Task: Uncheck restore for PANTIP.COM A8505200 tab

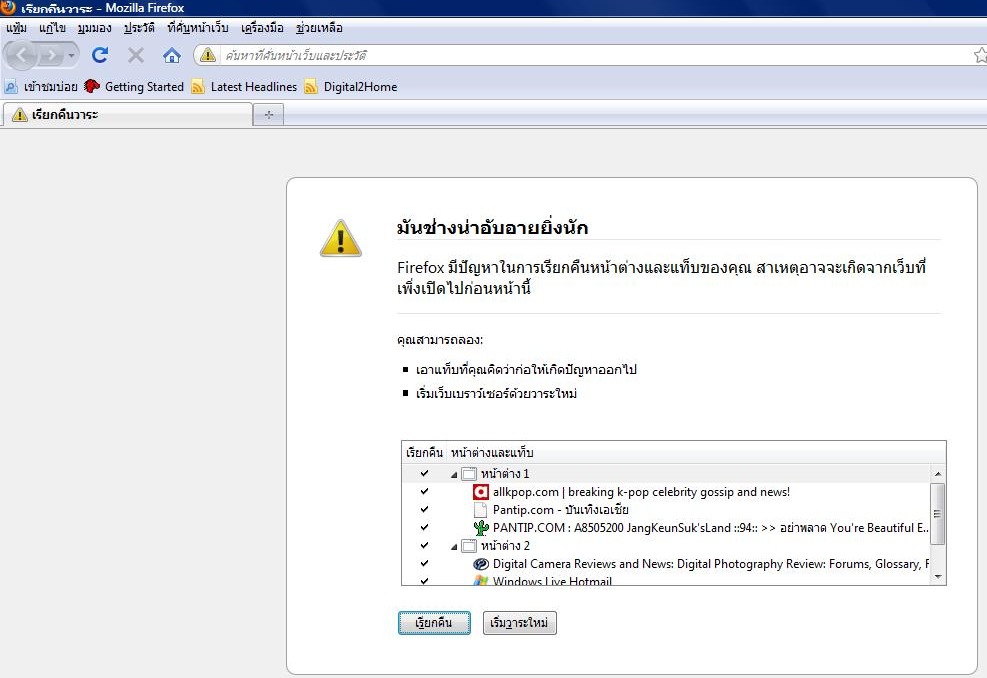Action: coord(424,528)
